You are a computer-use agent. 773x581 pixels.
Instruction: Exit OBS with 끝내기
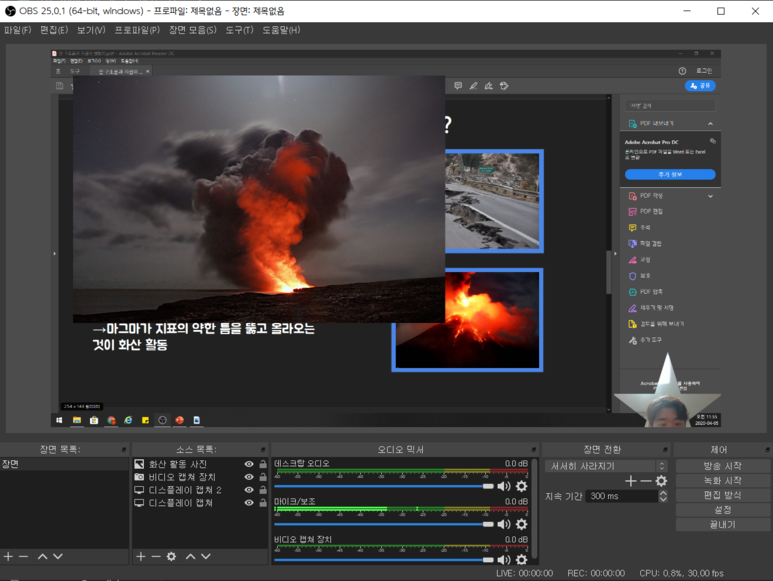(723, 525)
